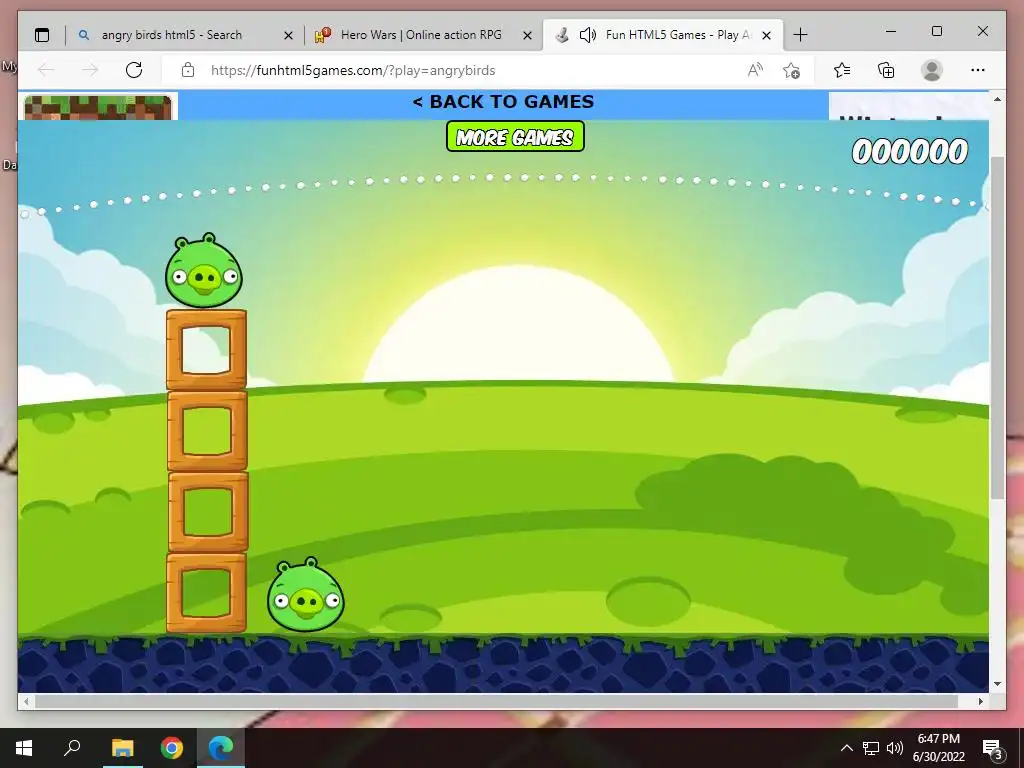
Task: Click the Minecraft thumbnail ad
Action: pos(98,107)
